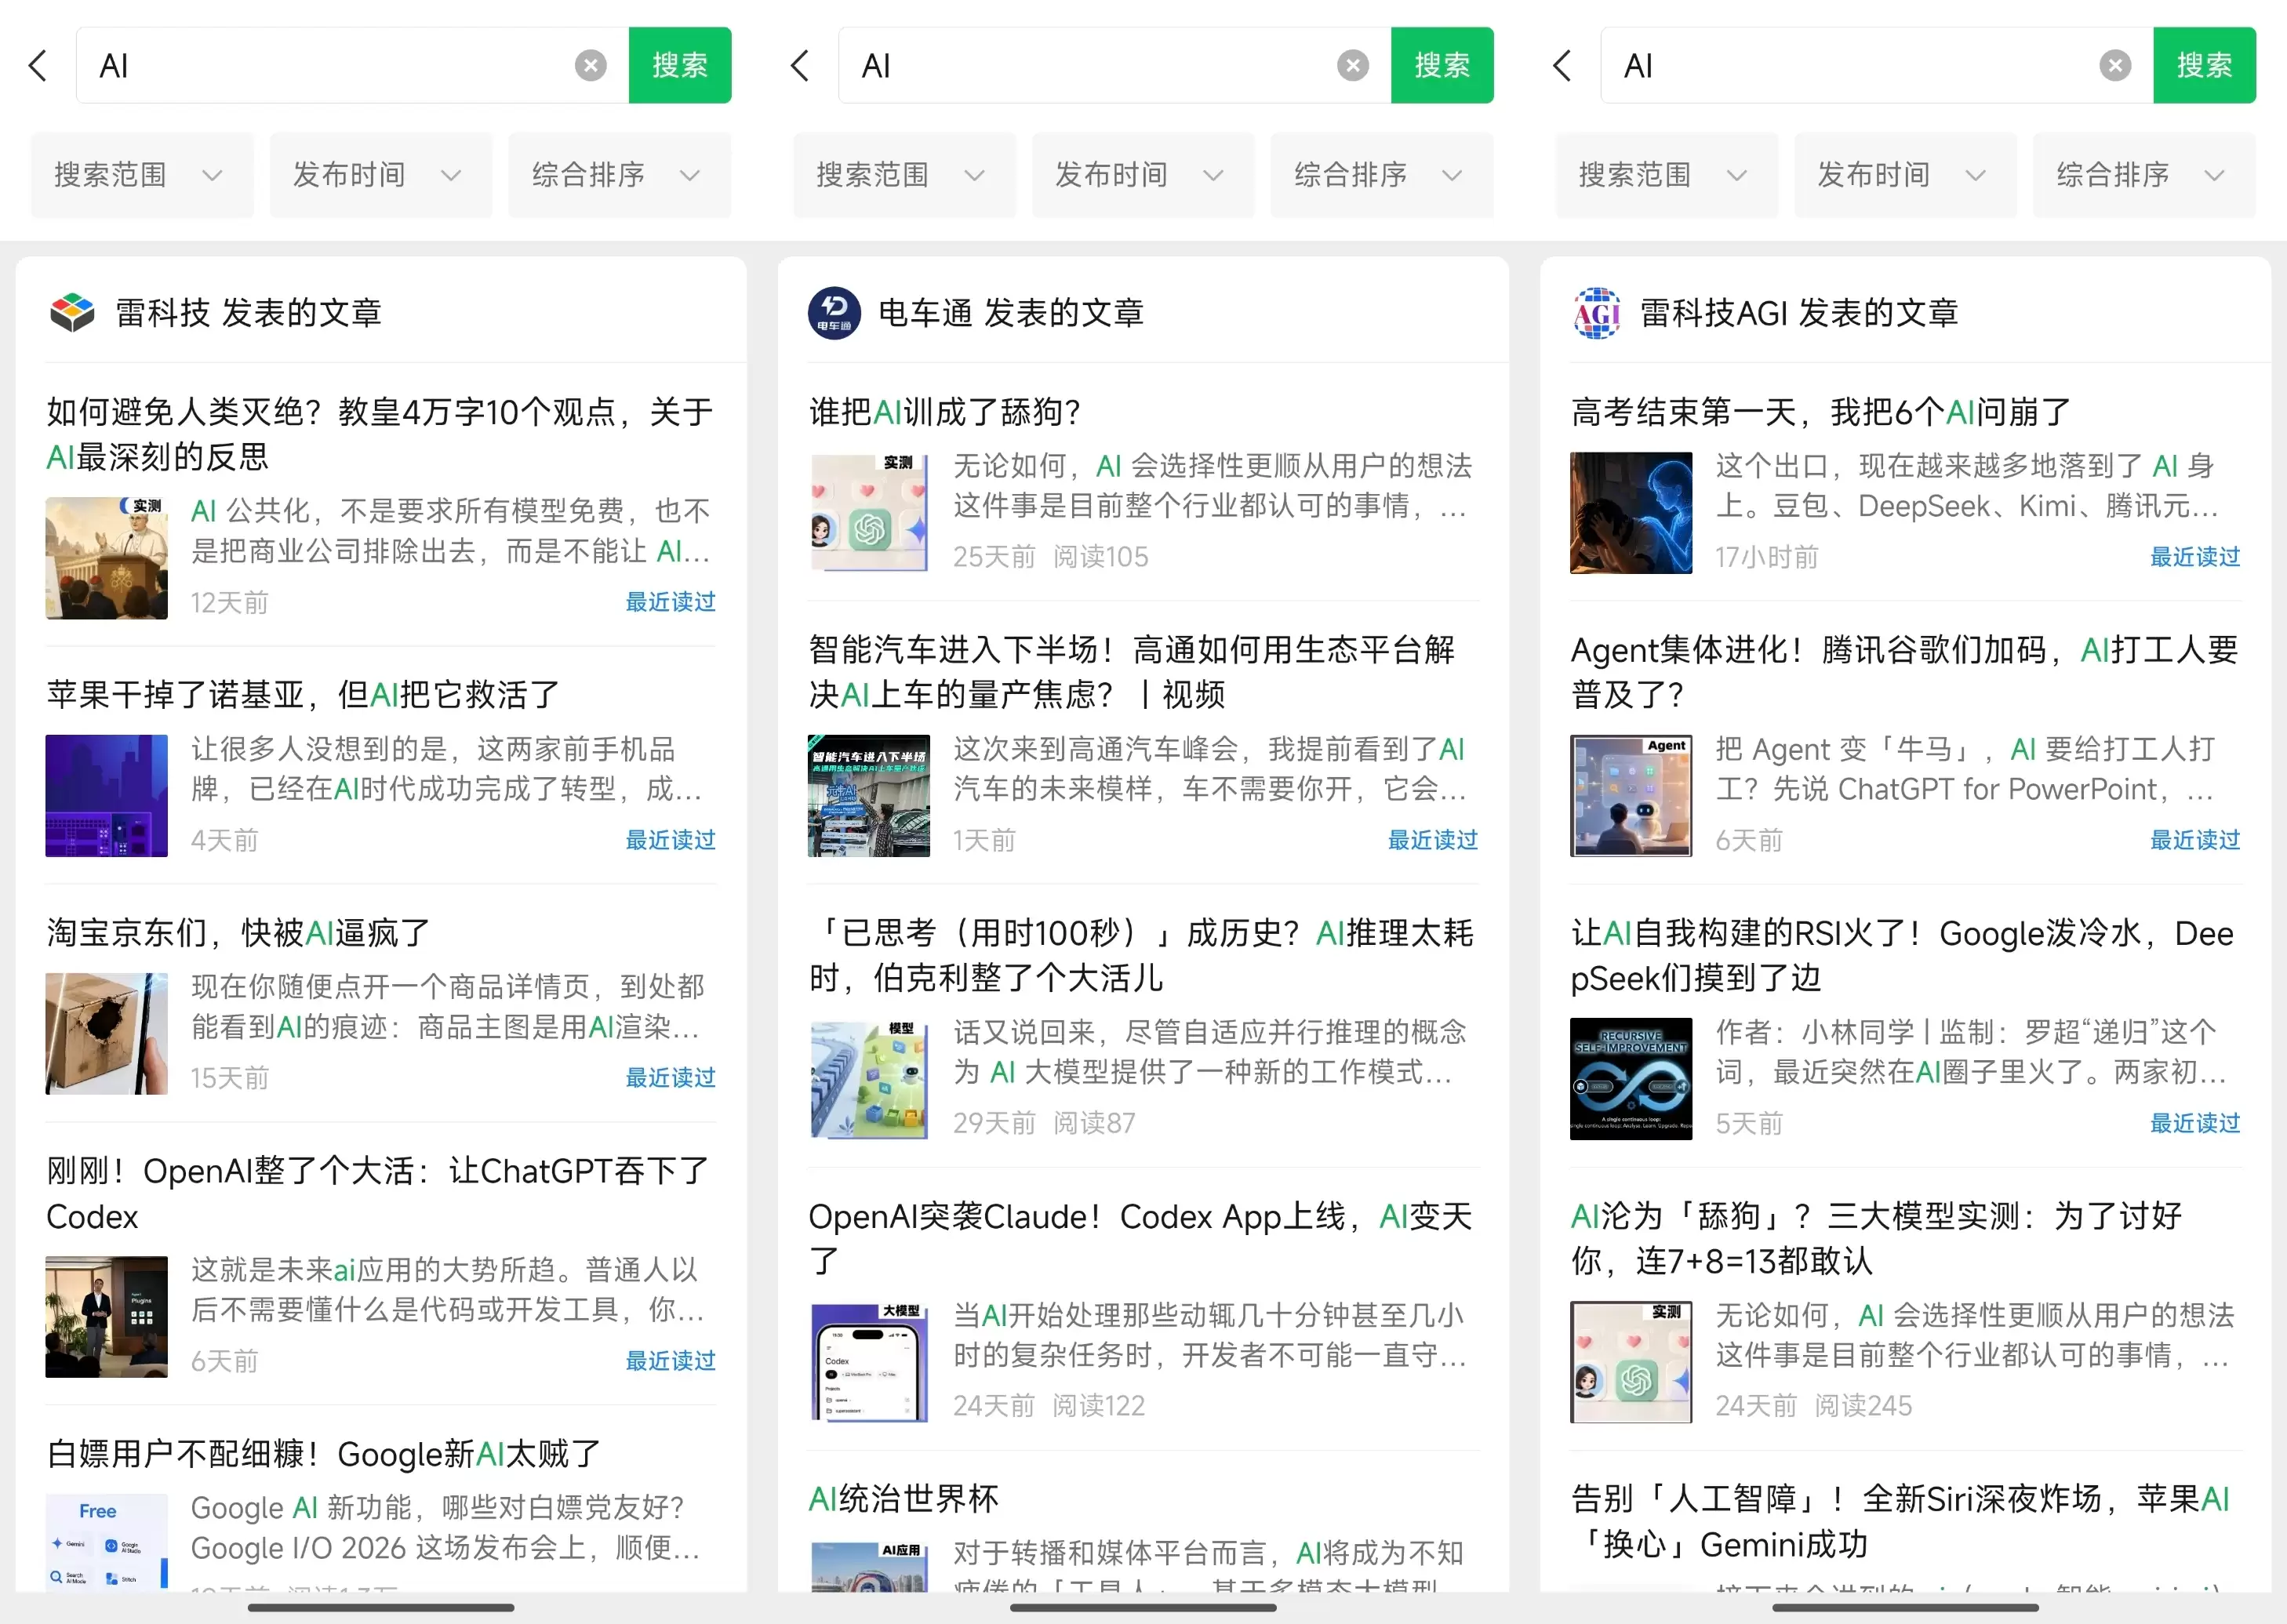This screenshot has width=2287, height=1624.
Task: Click the blue hologram thumbnail of the 高考 article
Action: coord(1632,513)
